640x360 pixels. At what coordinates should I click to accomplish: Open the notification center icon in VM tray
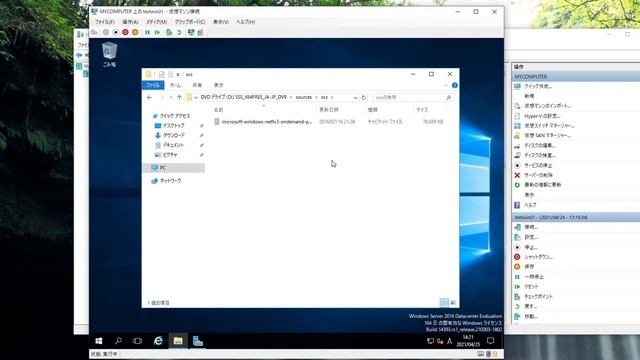coord(490,341)
